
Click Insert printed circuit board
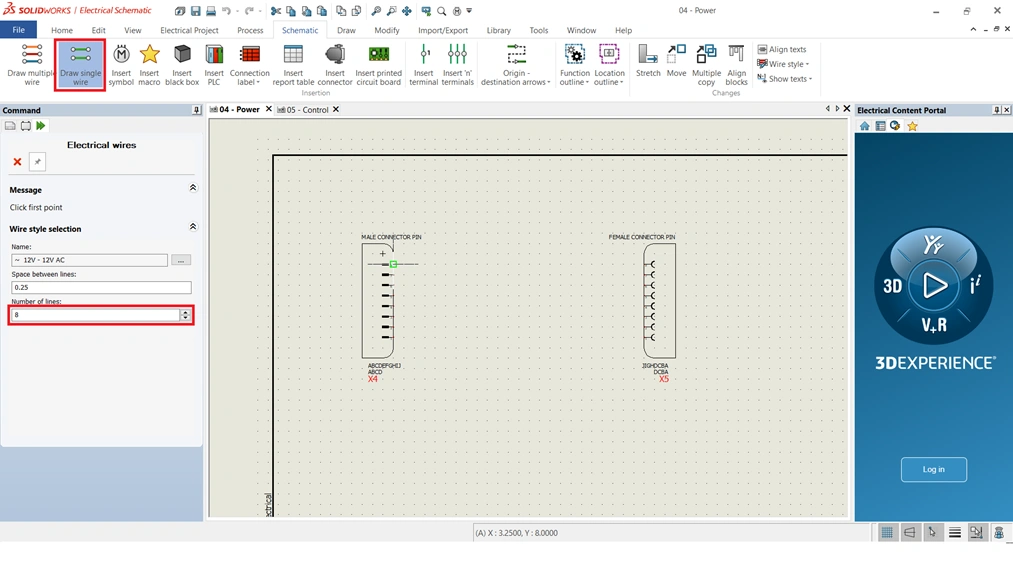tap(379, 65)
